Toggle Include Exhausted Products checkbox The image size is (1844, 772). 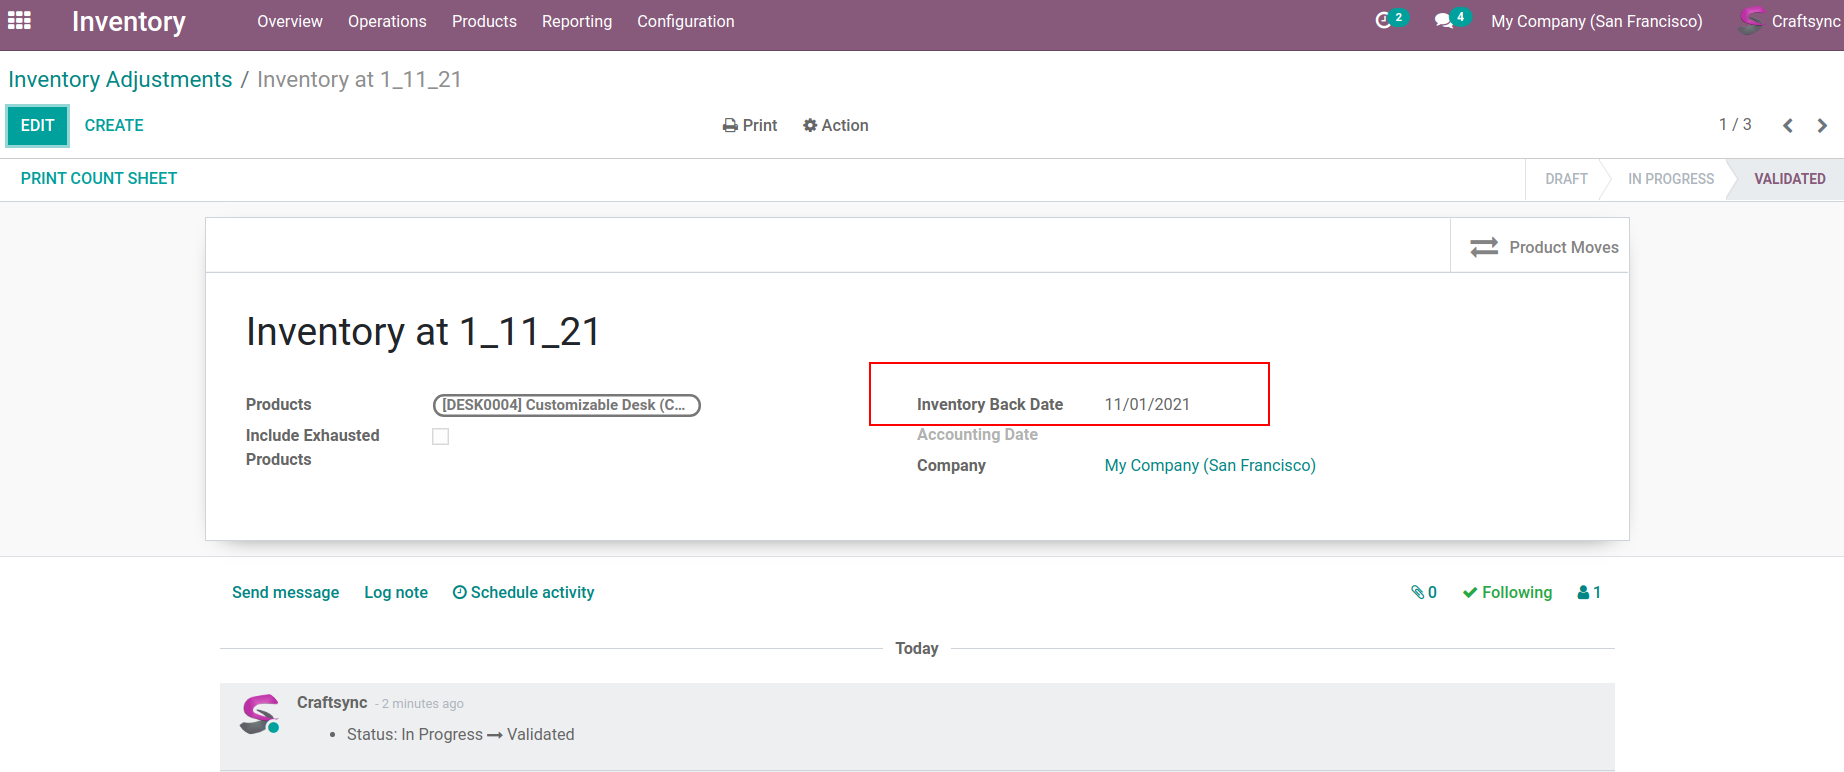440,436
